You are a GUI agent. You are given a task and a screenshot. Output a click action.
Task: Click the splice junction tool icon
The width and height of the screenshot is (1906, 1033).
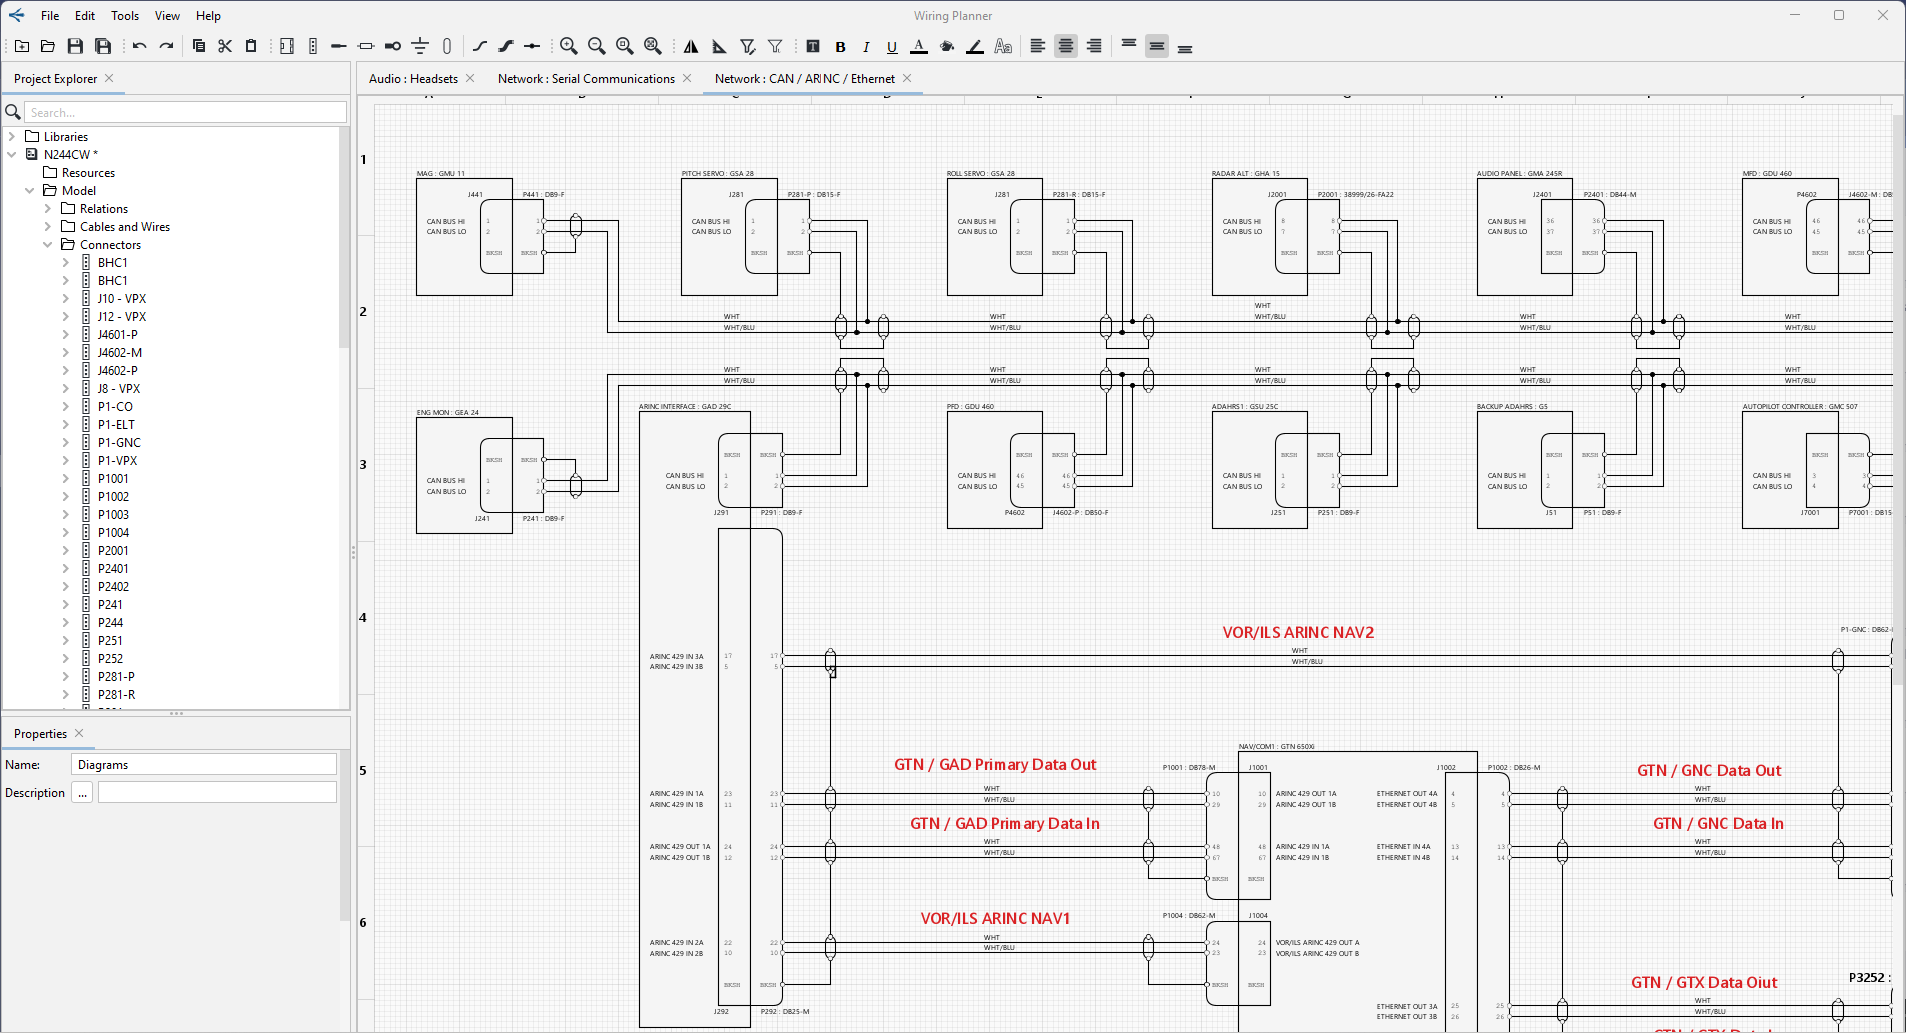532,46
